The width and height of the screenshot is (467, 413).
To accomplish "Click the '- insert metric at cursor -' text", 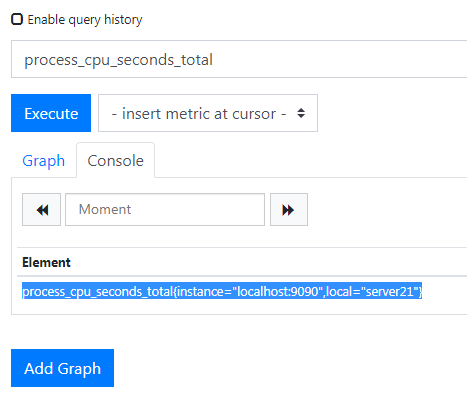I will 199,114.
